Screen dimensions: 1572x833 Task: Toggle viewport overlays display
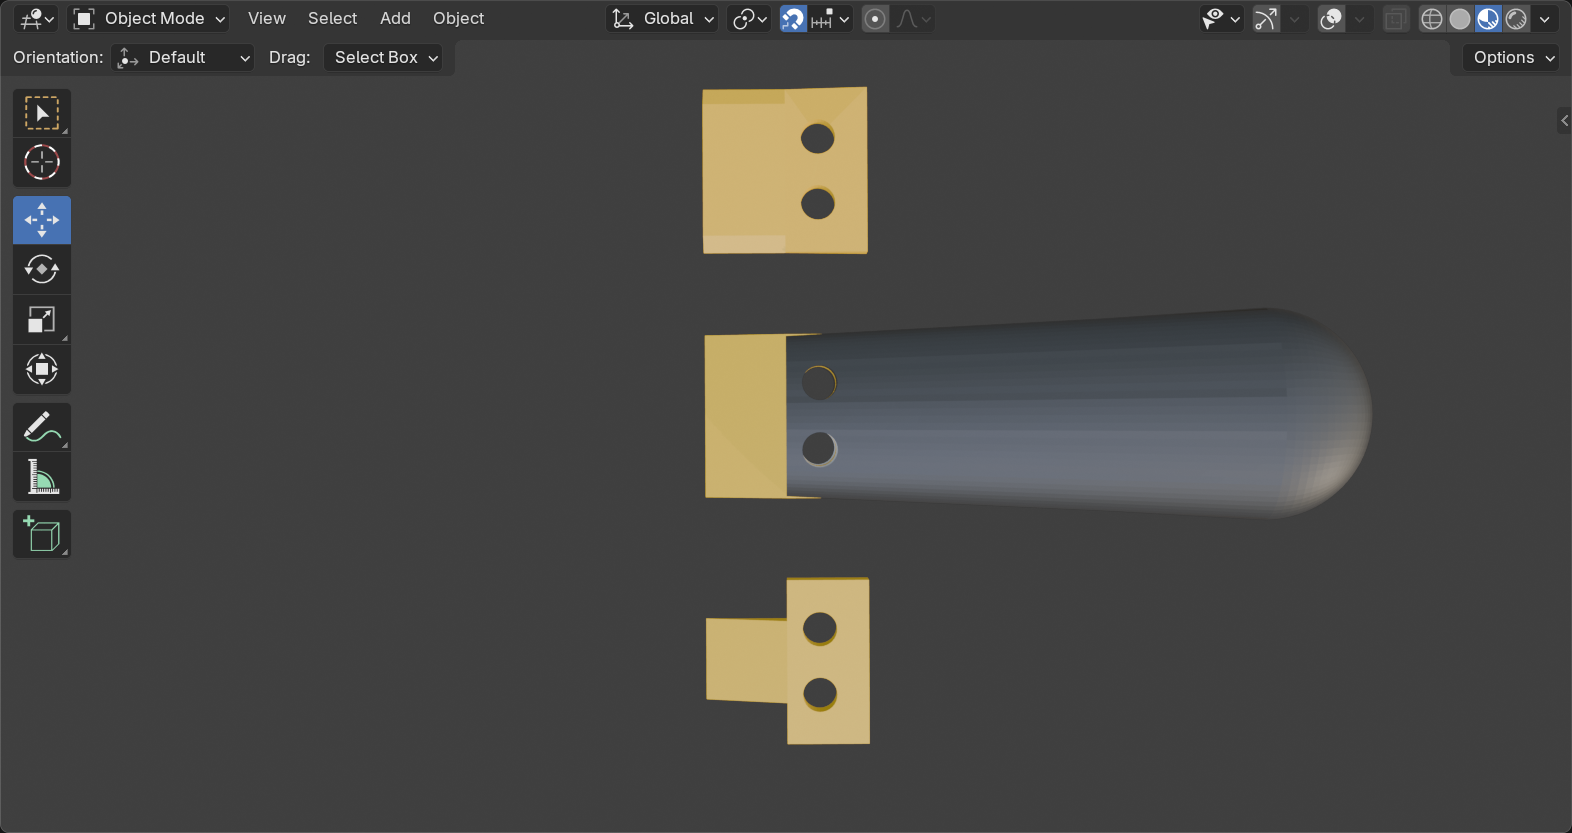point(1331,18)
